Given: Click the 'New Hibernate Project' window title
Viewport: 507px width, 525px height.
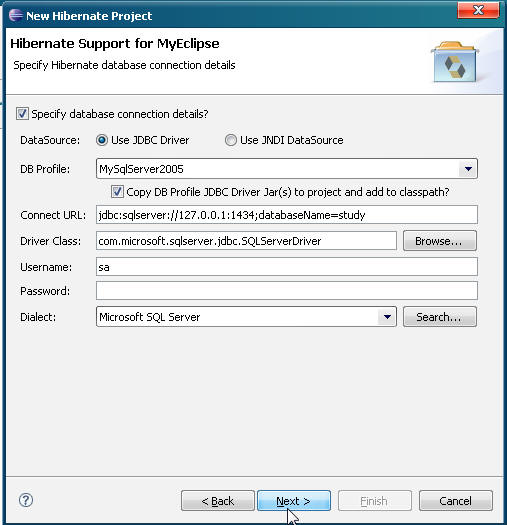Looking at the screenshot, I should (x=89, y=16).
